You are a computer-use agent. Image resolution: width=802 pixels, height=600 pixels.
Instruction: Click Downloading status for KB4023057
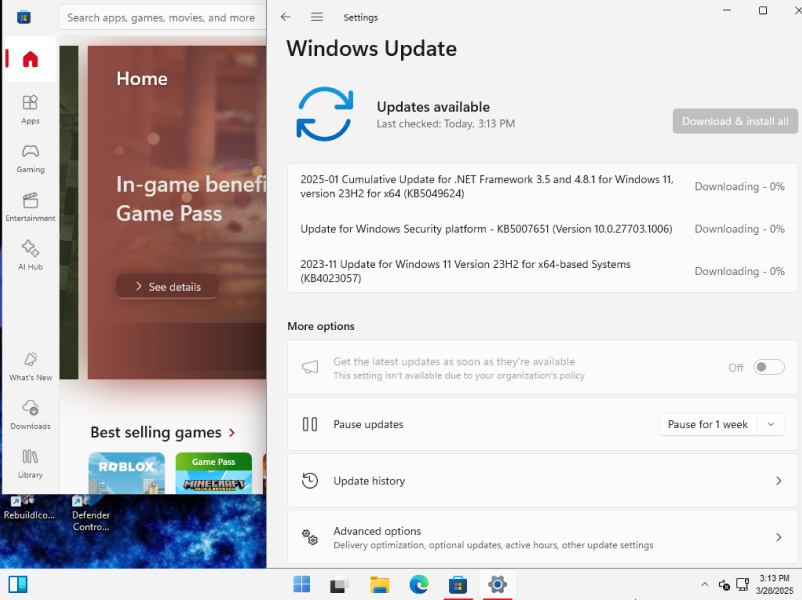[x=740, y=271]
